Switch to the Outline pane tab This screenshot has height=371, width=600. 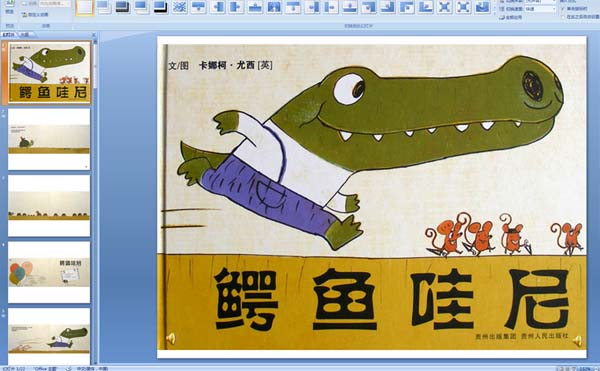(x=25, y=34)
